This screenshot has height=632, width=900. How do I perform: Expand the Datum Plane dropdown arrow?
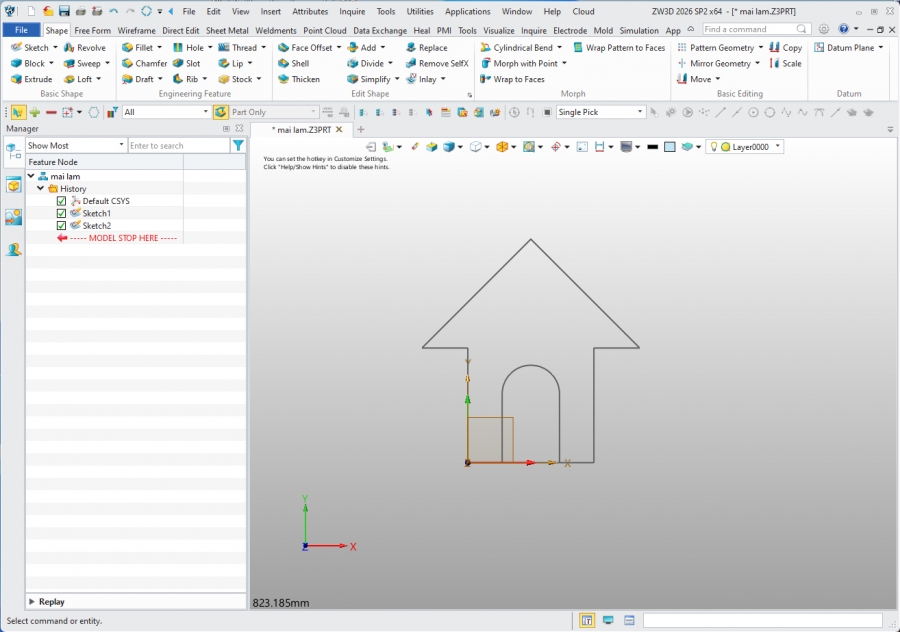pos(880,48)
